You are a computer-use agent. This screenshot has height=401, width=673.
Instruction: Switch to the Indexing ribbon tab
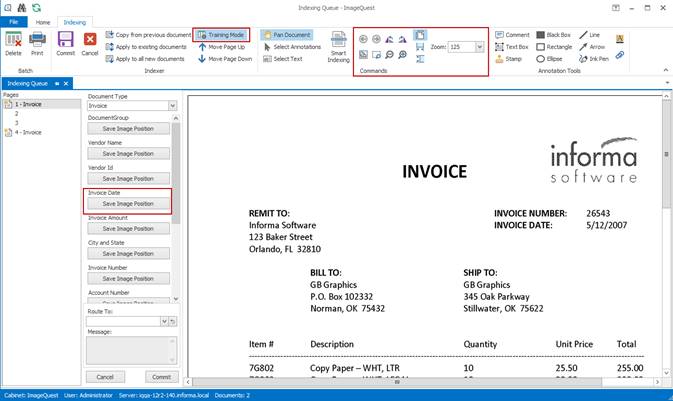click(75, 22)
